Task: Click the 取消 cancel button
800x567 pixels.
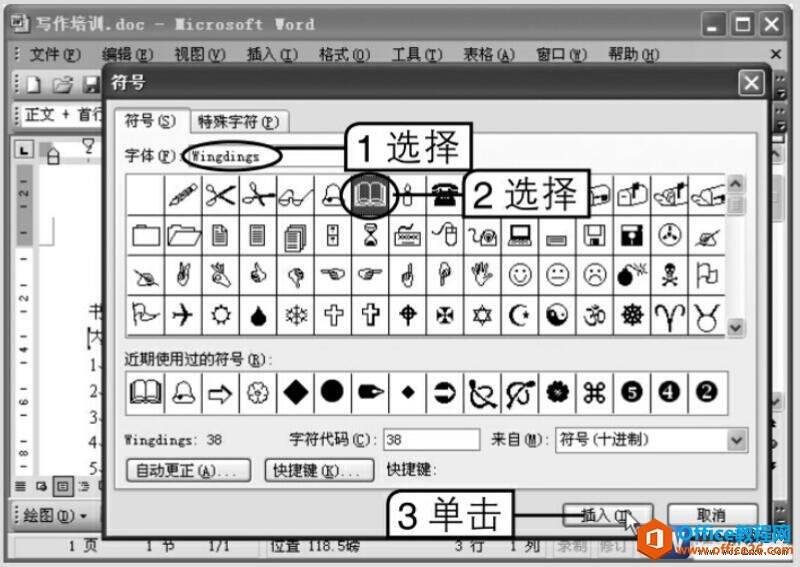Action: [x=712, y=515]
